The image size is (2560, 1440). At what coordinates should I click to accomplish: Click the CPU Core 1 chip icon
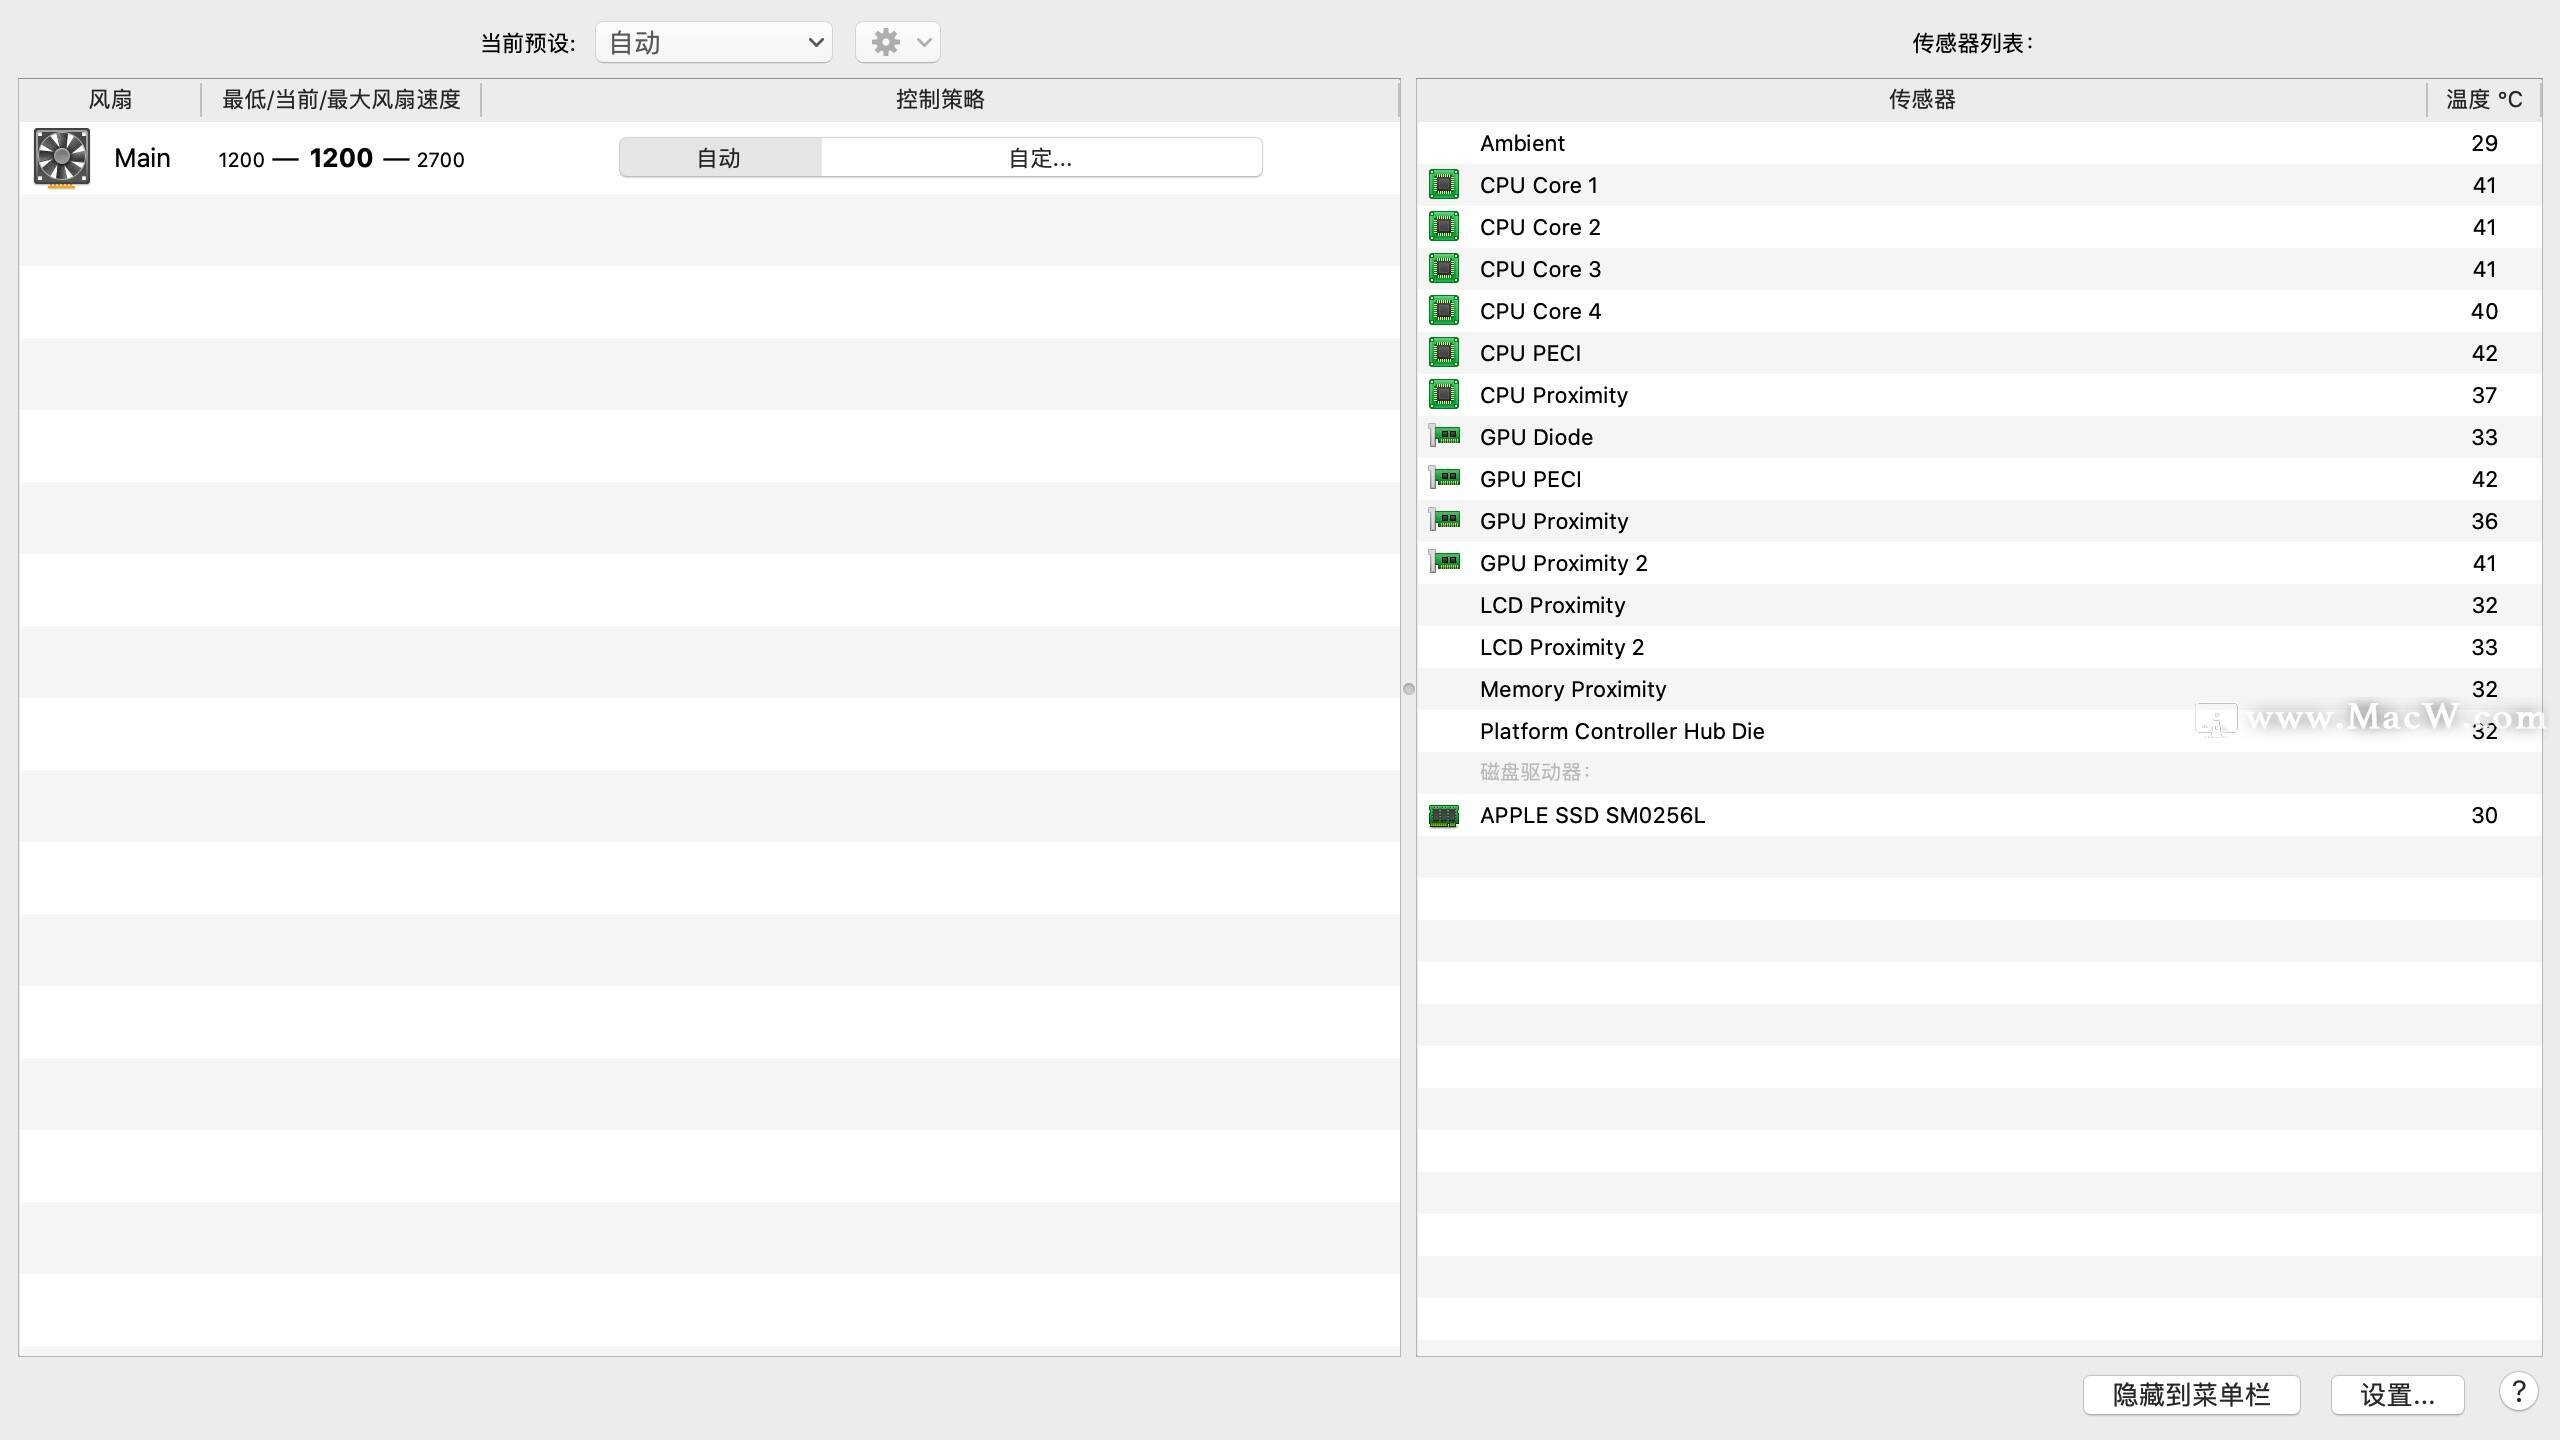[x=1443, y=185]
